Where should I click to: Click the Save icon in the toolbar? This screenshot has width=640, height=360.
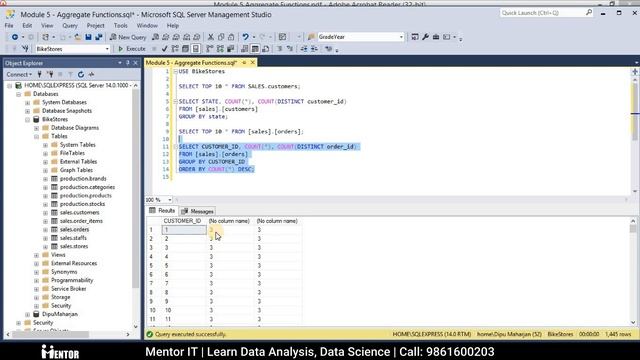tap(88, 37)
